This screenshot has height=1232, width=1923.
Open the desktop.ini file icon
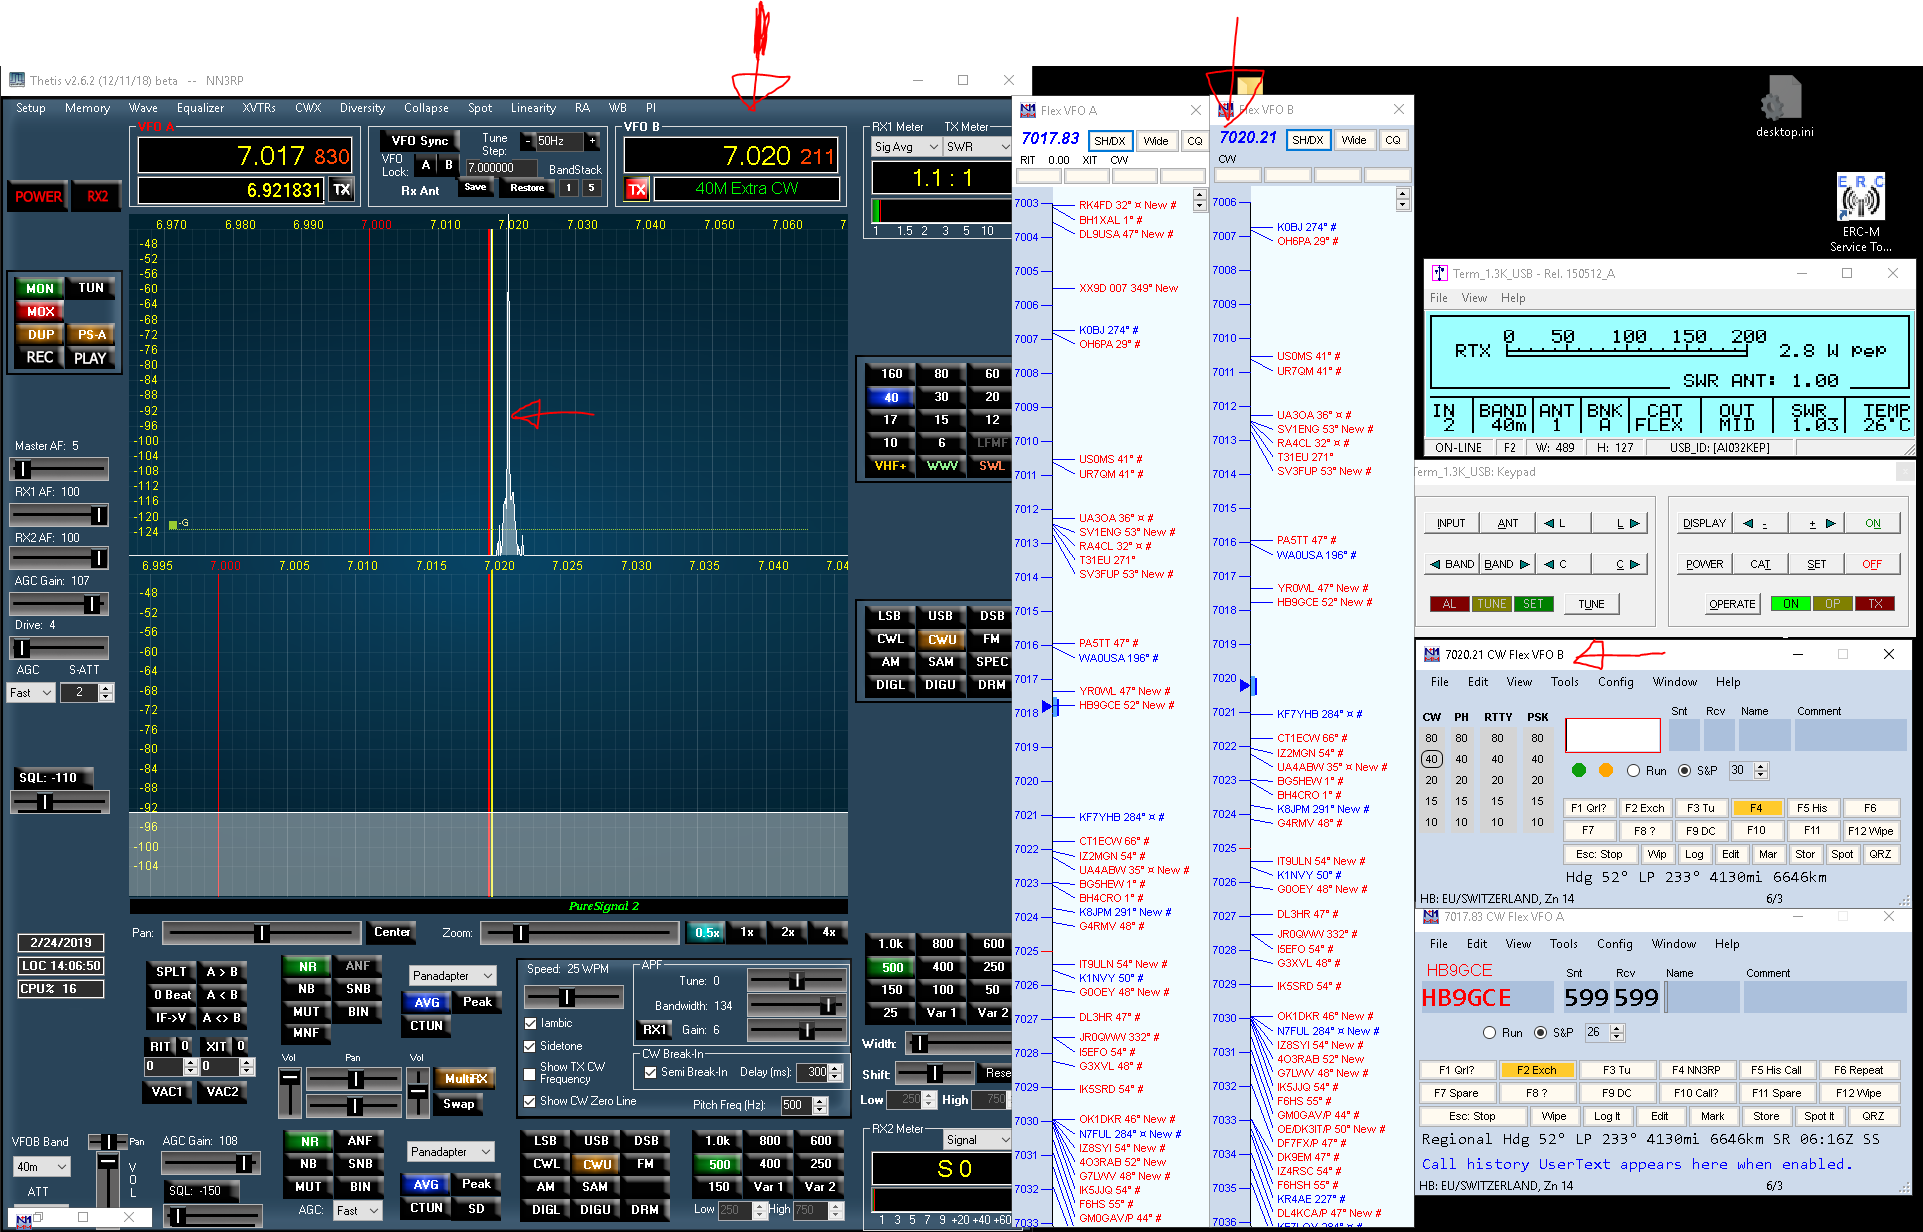pyautogui.click(x=1782, y=100)
